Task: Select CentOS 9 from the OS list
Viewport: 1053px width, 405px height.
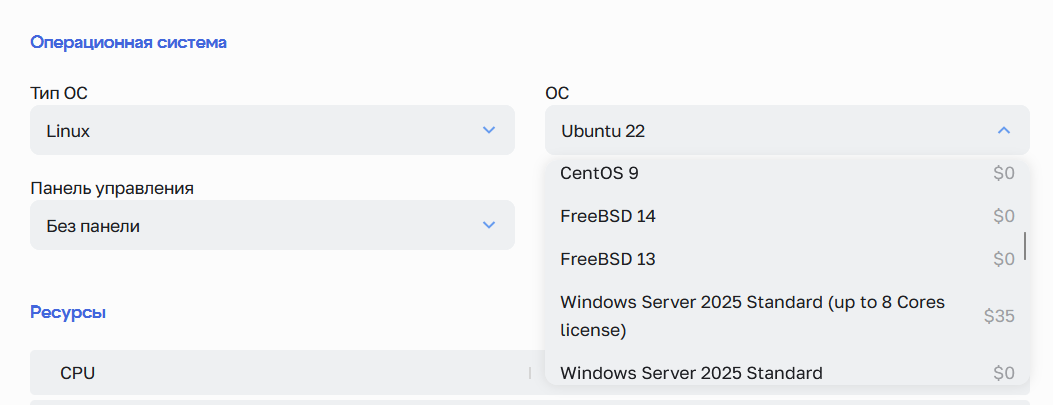Action: coord(600,173)
